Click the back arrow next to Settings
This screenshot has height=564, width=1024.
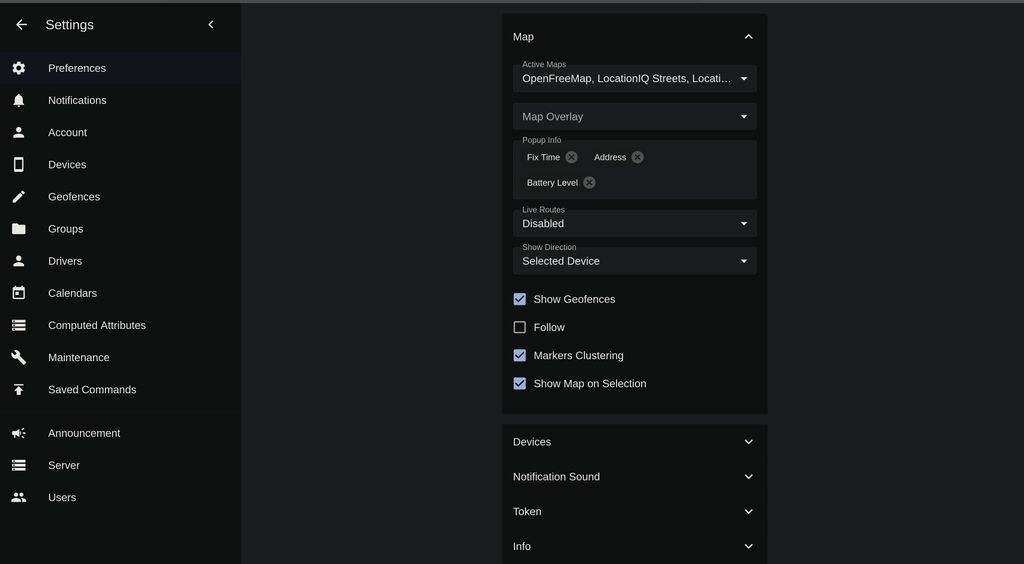point(21,25)
